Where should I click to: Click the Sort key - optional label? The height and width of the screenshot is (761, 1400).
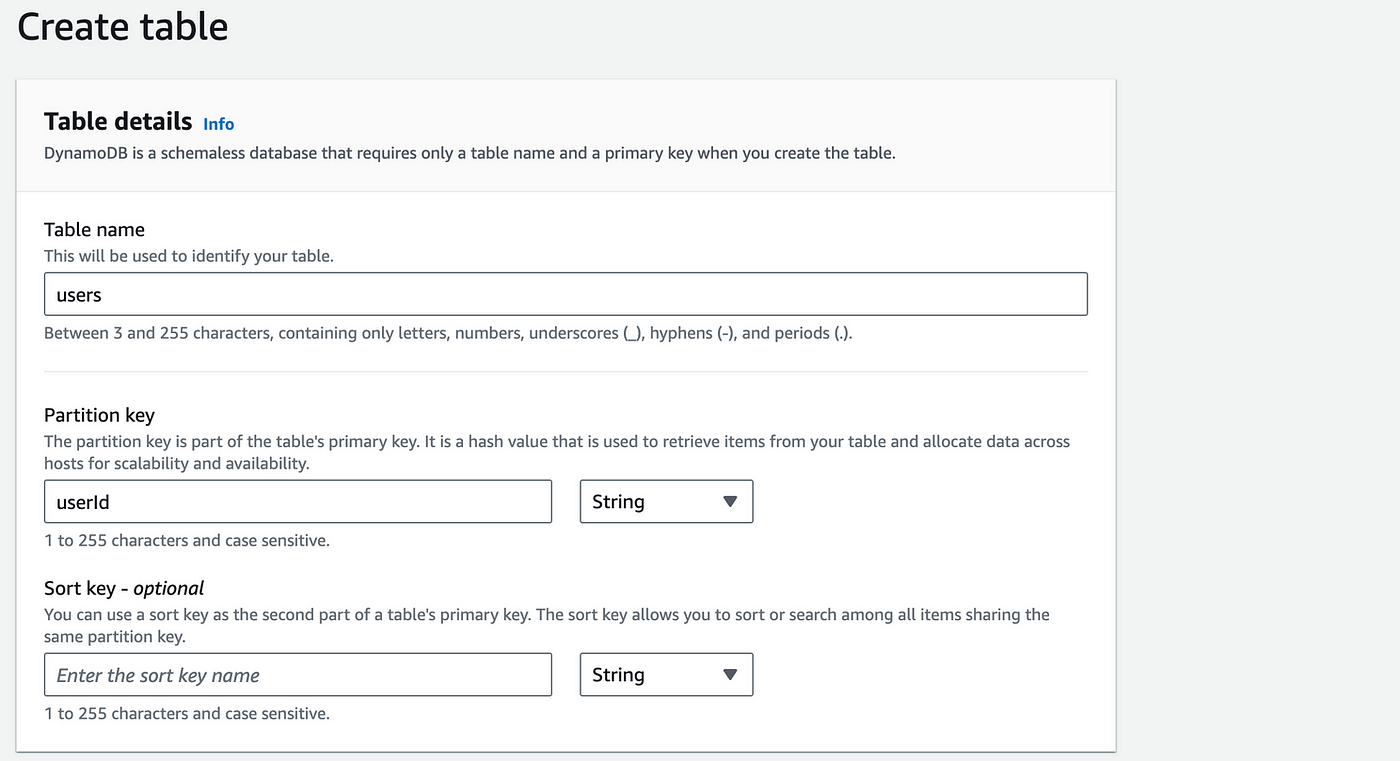click(122, 588)
